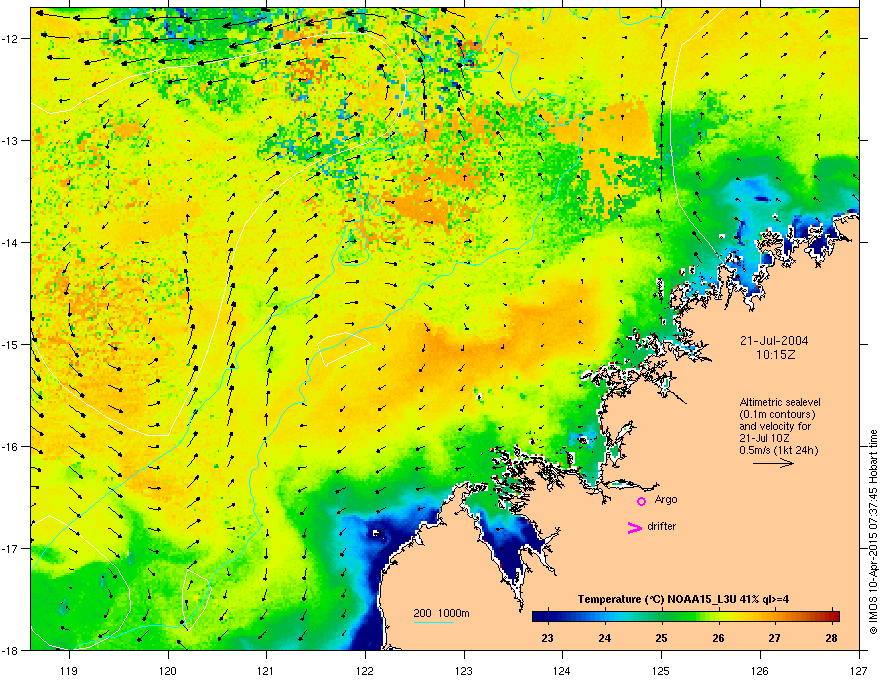Click the 0.5m/s velocity scale arrow

[x=773, y=463]
